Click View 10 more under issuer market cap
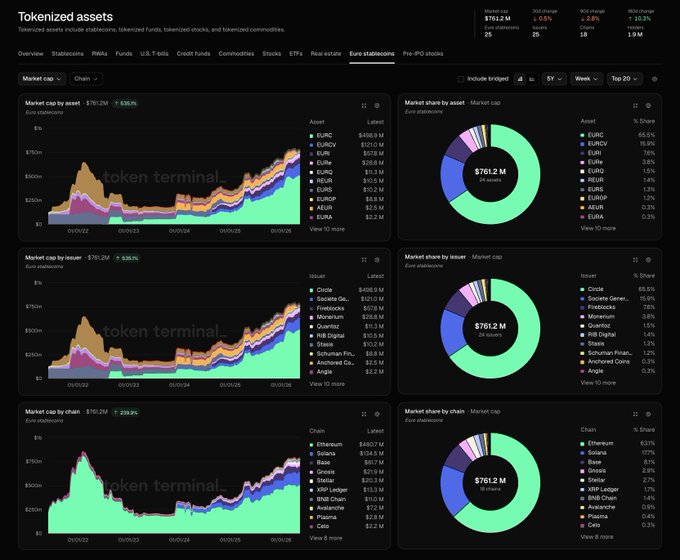This screenshot has height=560, width=680. pyautogui.click(x=327, y=384)
